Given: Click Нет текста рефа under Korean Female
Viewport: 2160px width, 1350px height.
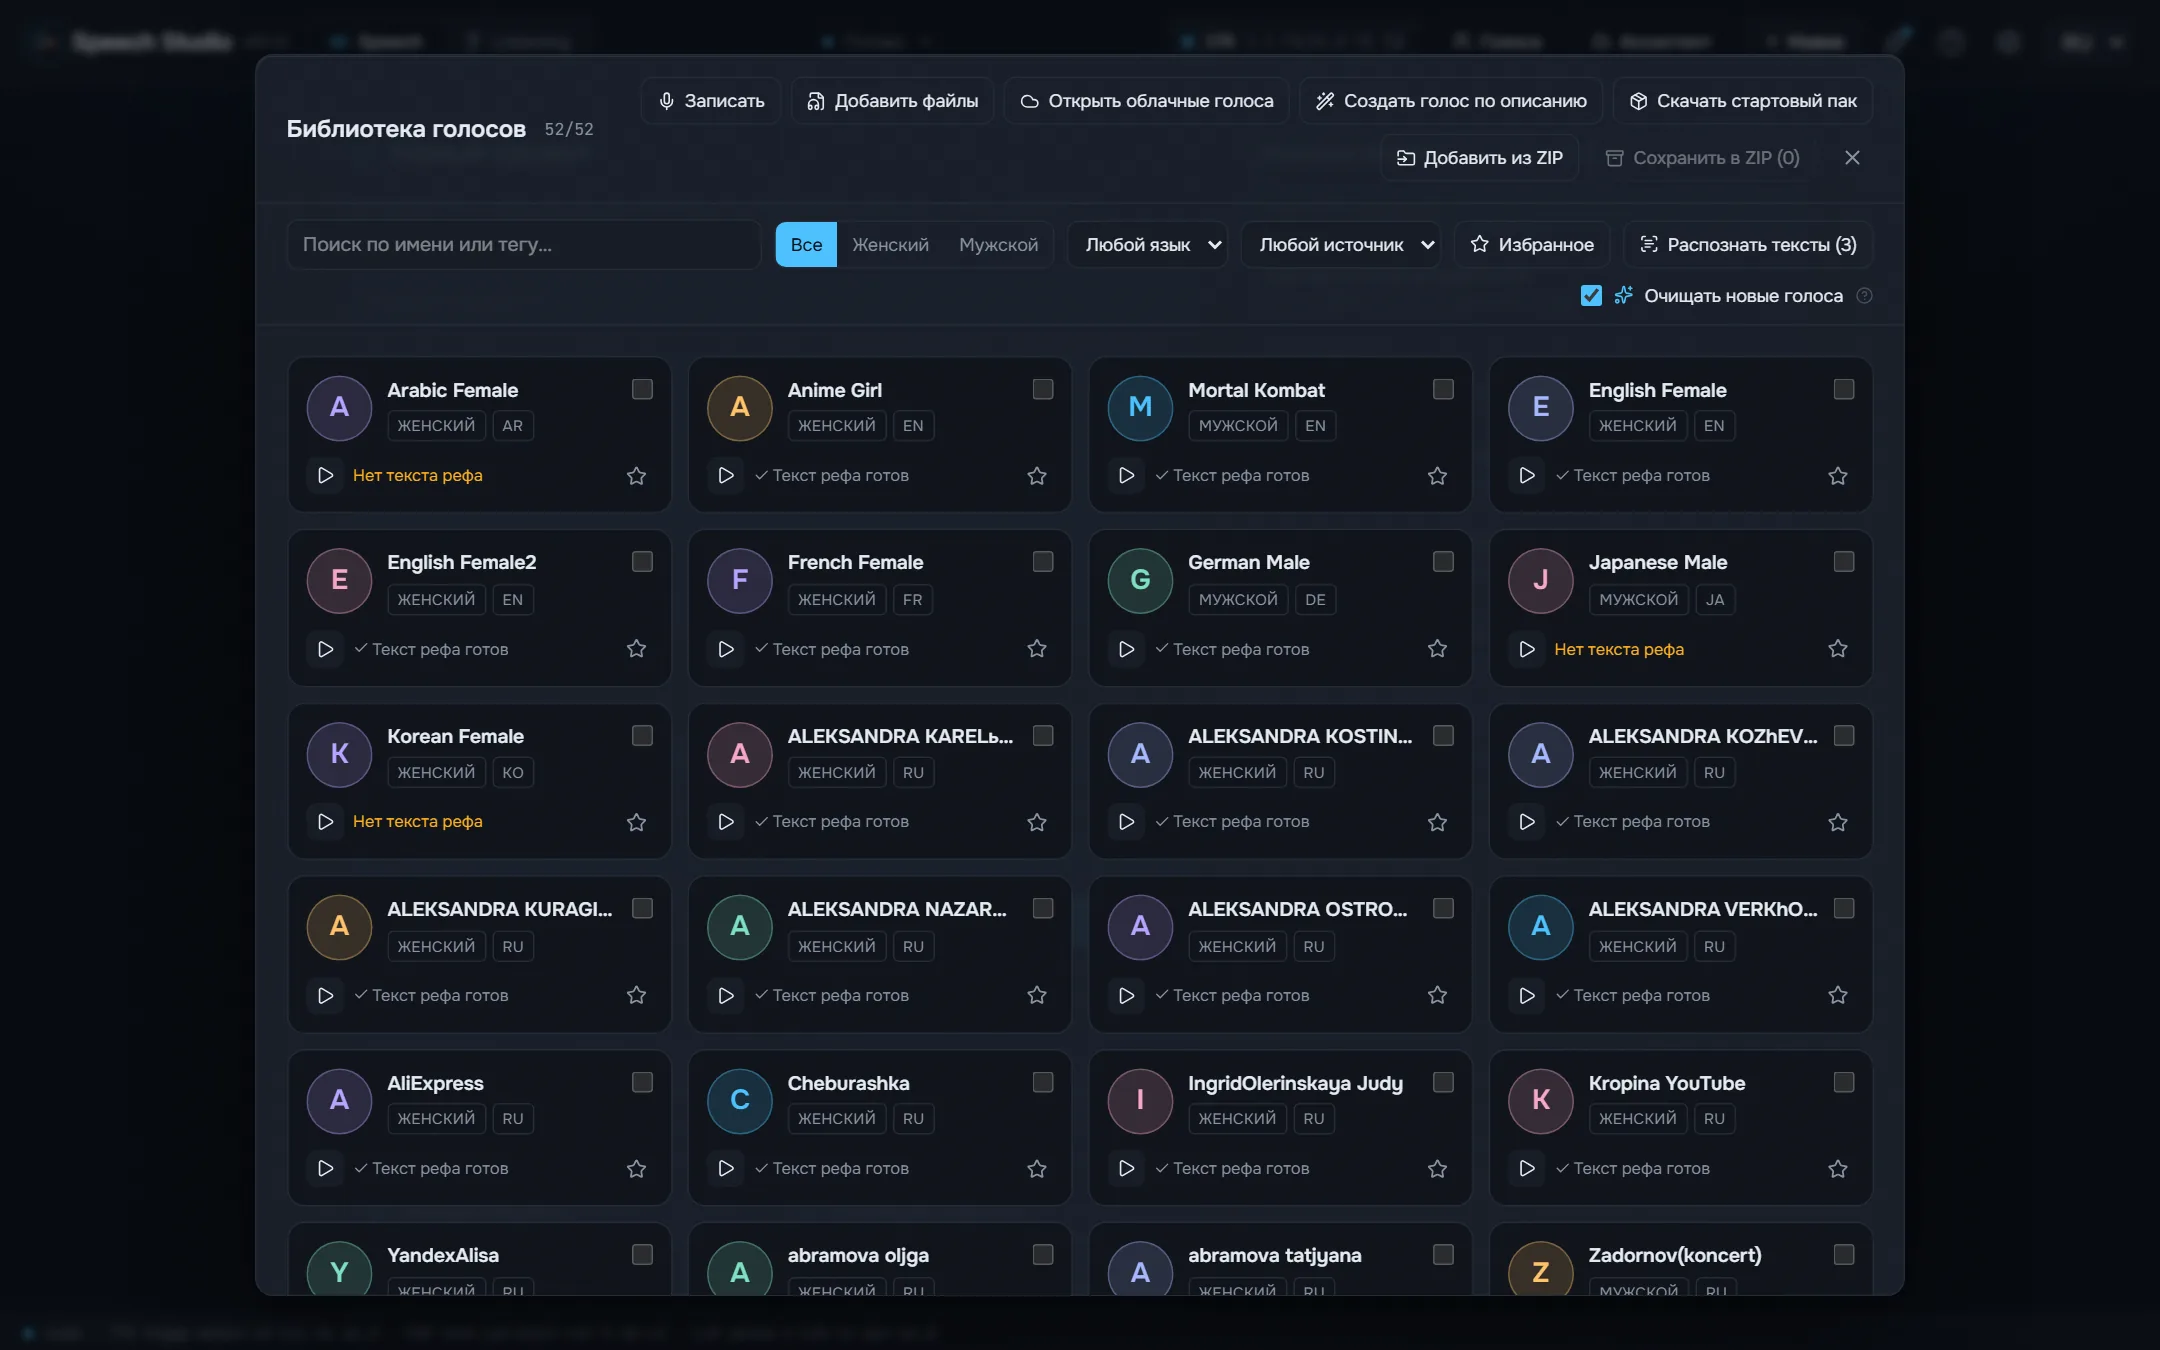Looking at the screenshot, I should click(417, 822).
